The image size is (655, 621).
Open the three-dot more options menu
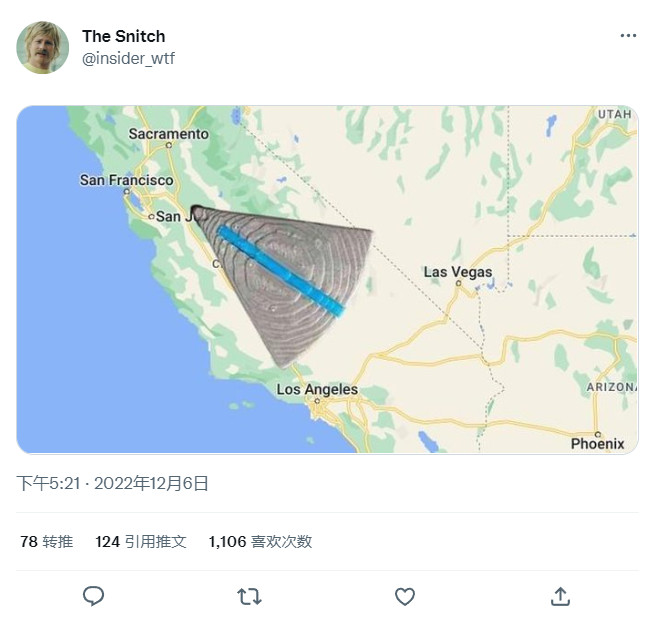pyautogui.click(x=628, y=36)
